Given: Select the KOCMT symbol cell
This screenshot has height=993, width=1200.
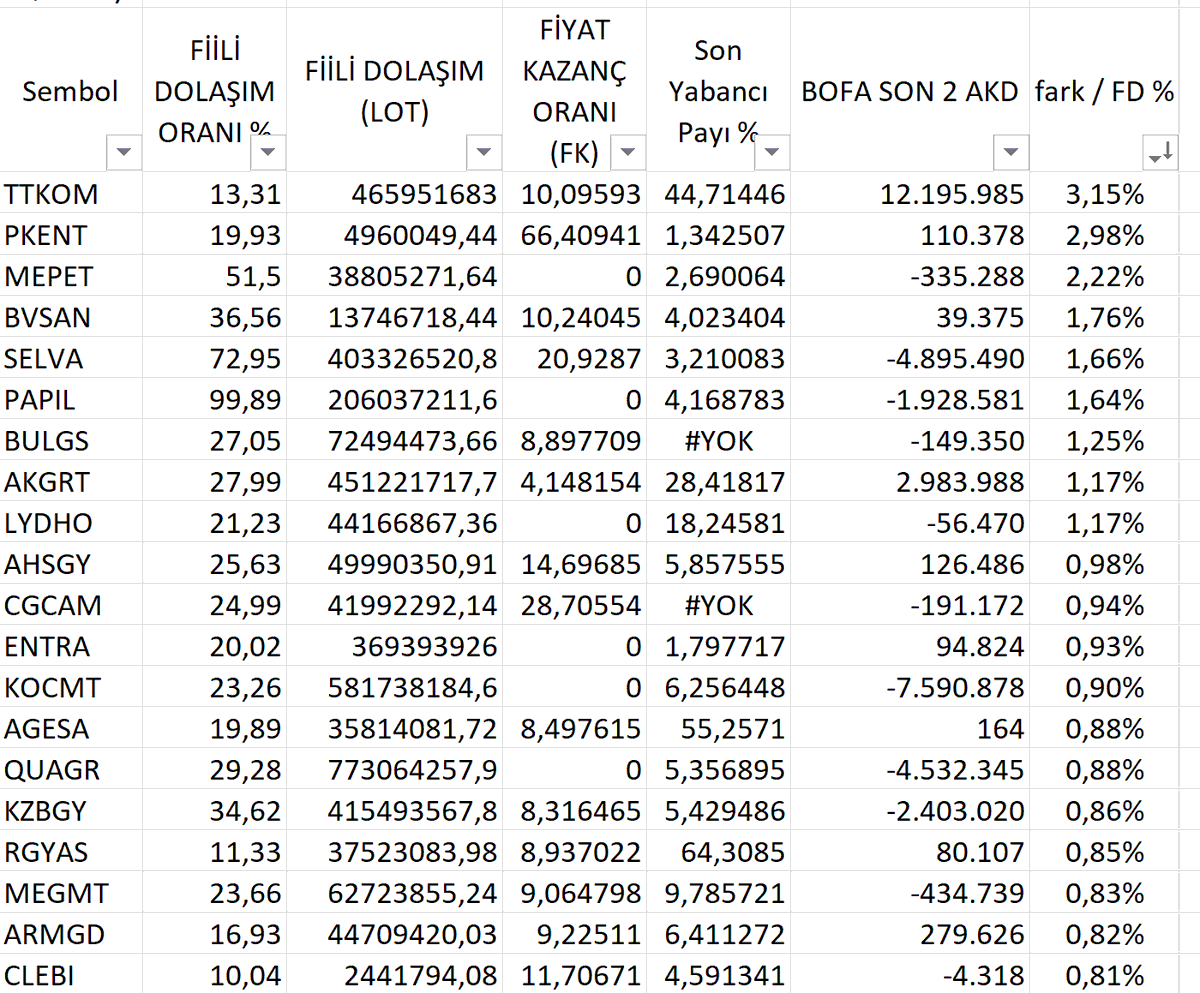Looking at the screenshot, I should coord(71,688).
